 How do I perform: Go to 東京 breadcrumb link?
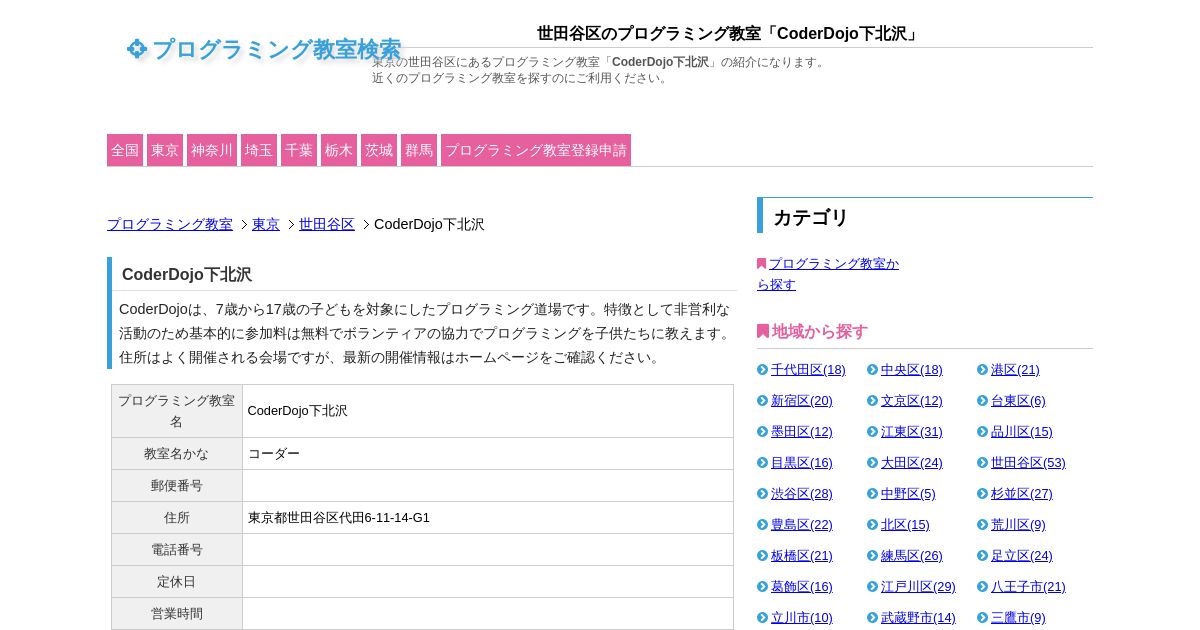(266, 224)
